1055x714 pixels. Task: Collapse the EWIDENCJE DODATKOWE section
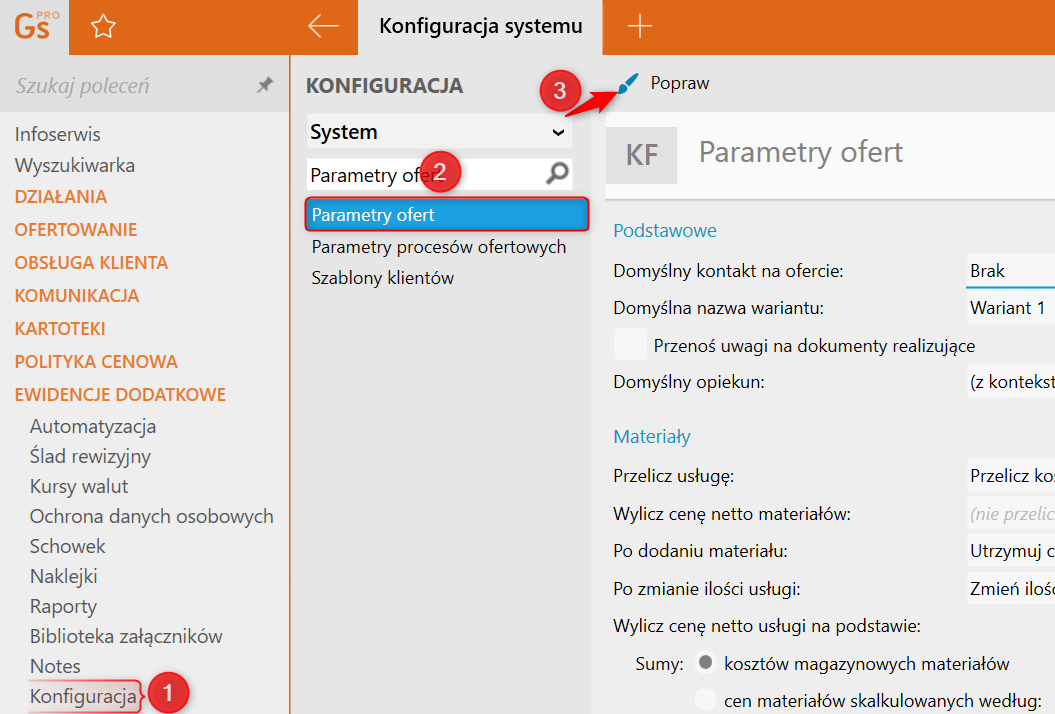pyautogui.click(x=120, y=394)
